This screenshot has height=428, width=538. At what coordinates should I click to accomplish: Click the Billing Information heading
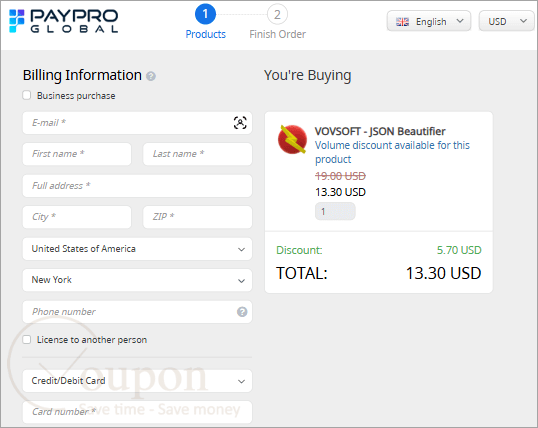pos(82,75)
